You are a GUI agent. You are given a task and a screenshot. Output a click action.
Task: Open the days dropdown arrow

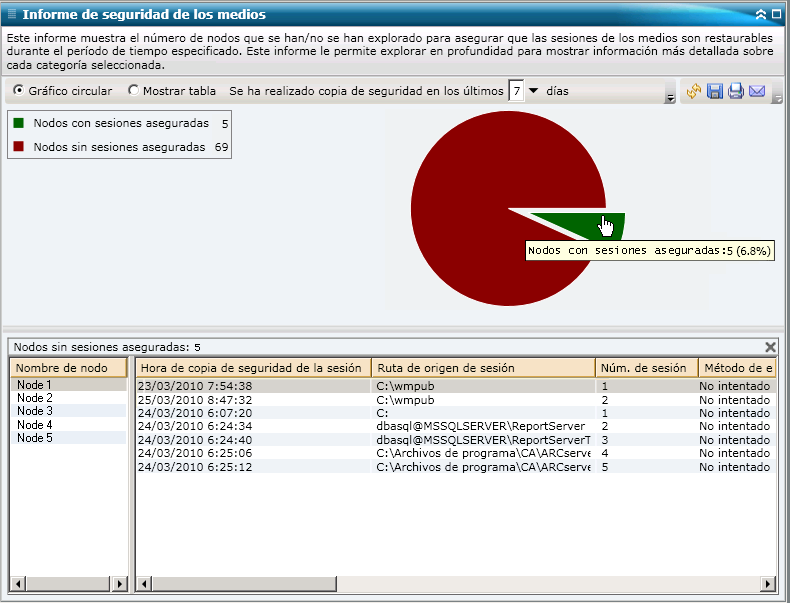click(533, 91)
